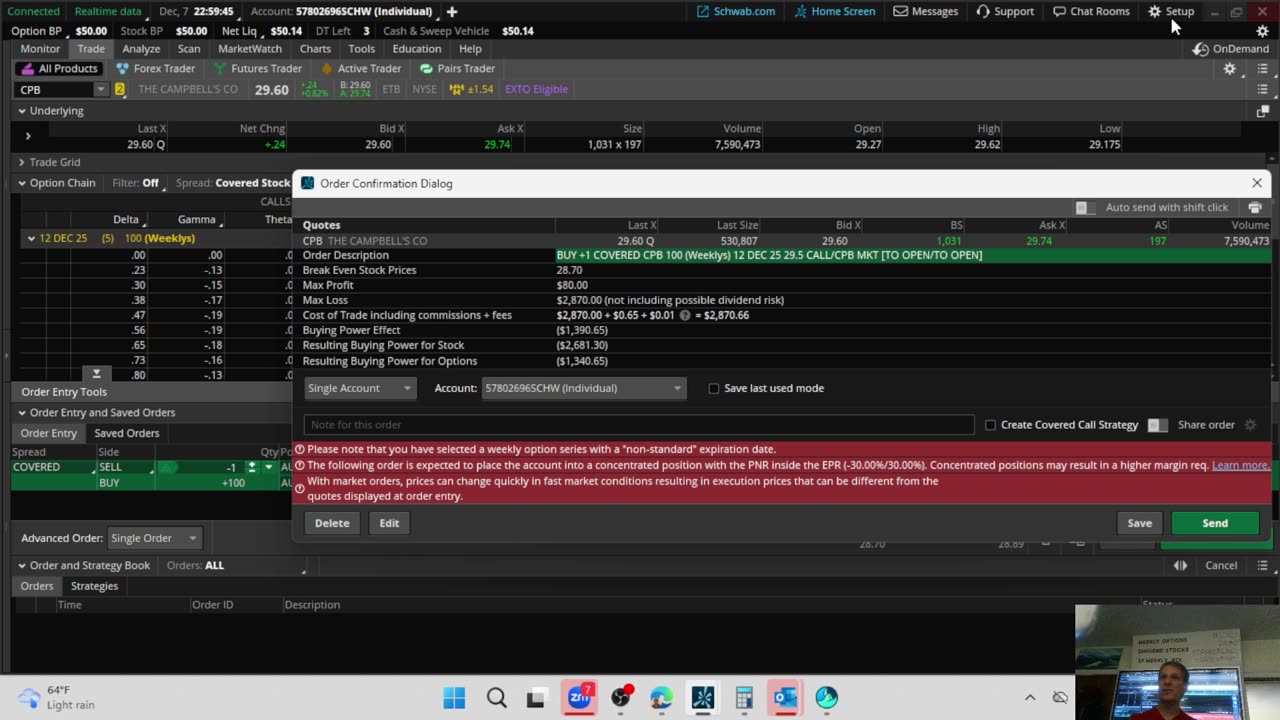
Task: Print the order confirmation with printer icon
Action: (x=1255, y=207)
